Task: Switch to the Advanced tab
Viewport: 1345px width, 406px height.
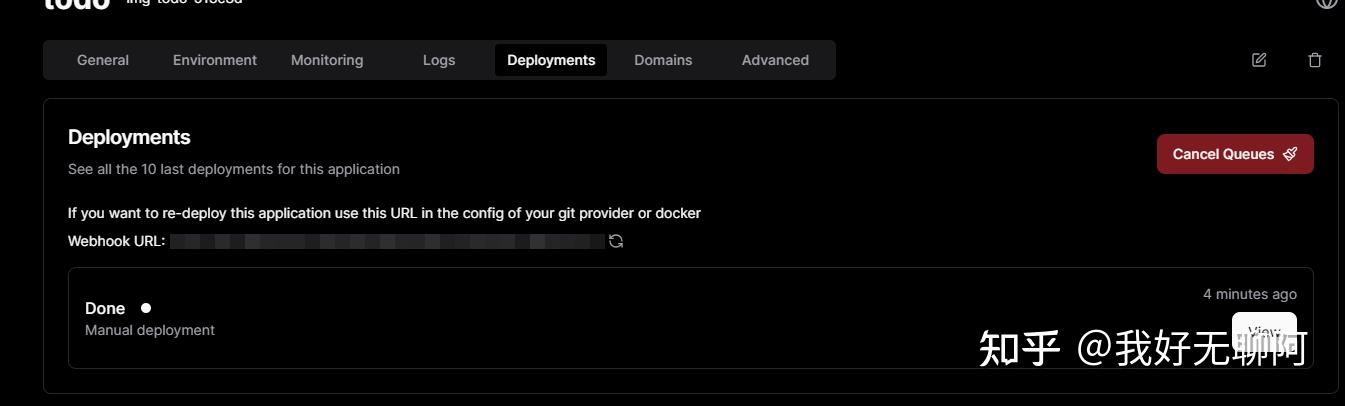Action: point(775,60)
